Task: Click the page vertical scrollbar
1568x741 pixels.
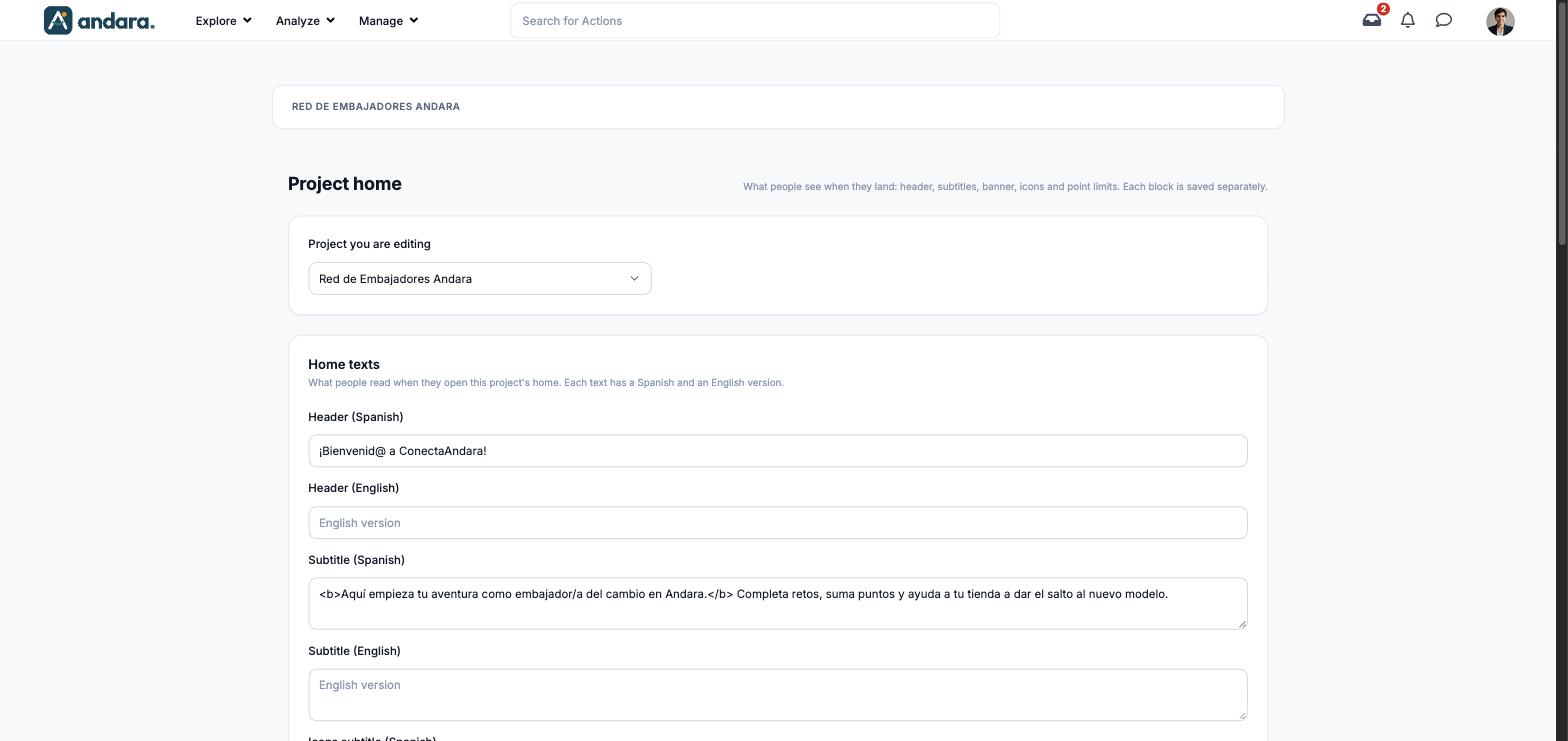Action: tap(1562, 120)
